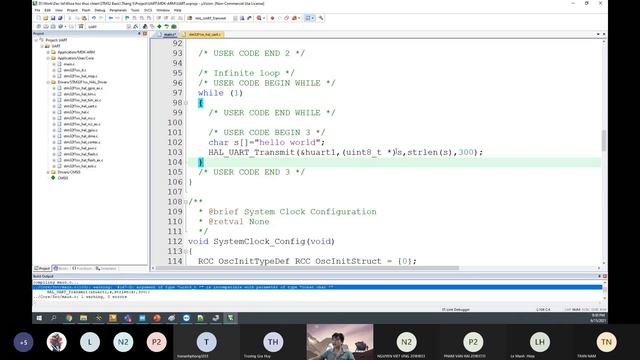Rebuild all target files icon
640x360 pixels.
pyautogui.click(x=53, y=27)
